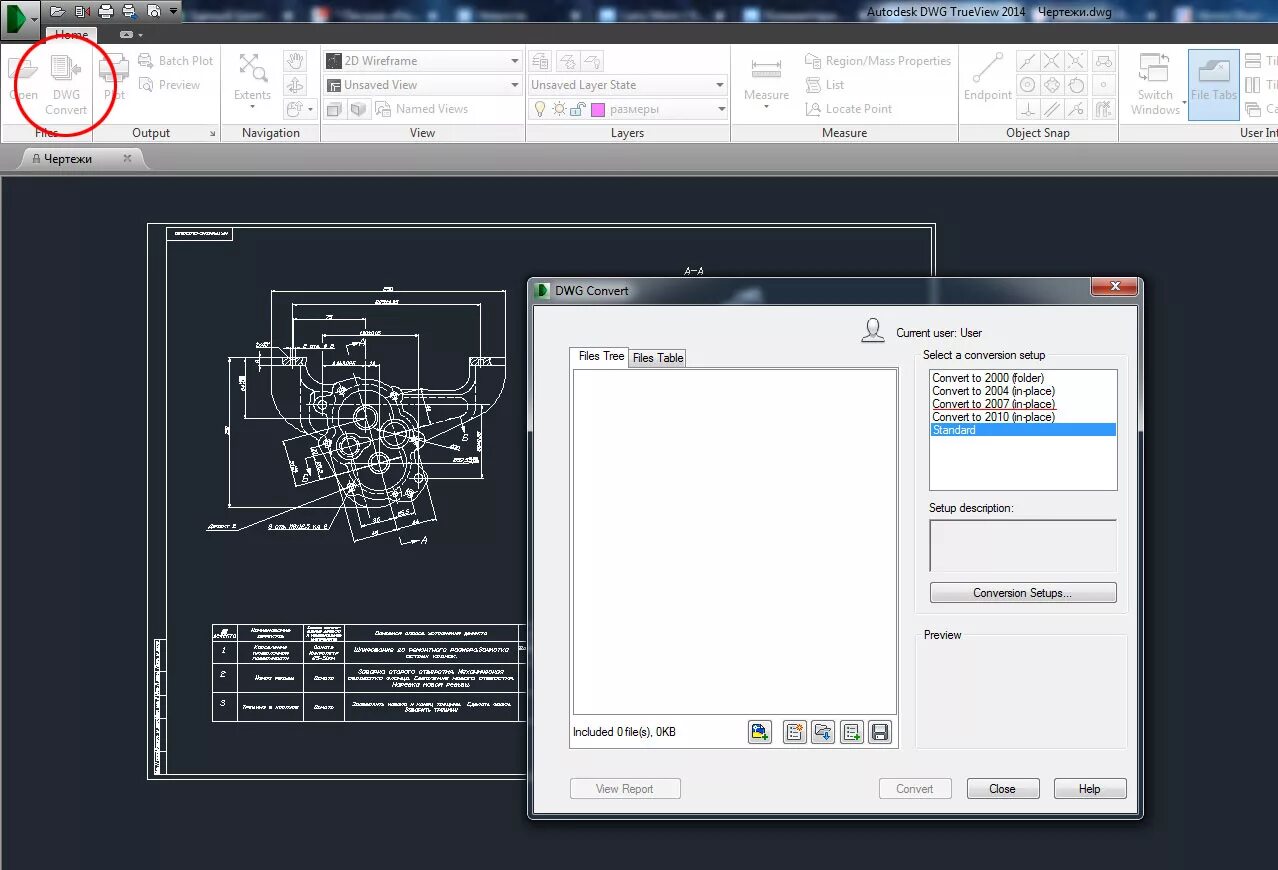Select Convert to 2000 (folder) setup
This screenshot has width=1278, height=870.
point(988,378)
